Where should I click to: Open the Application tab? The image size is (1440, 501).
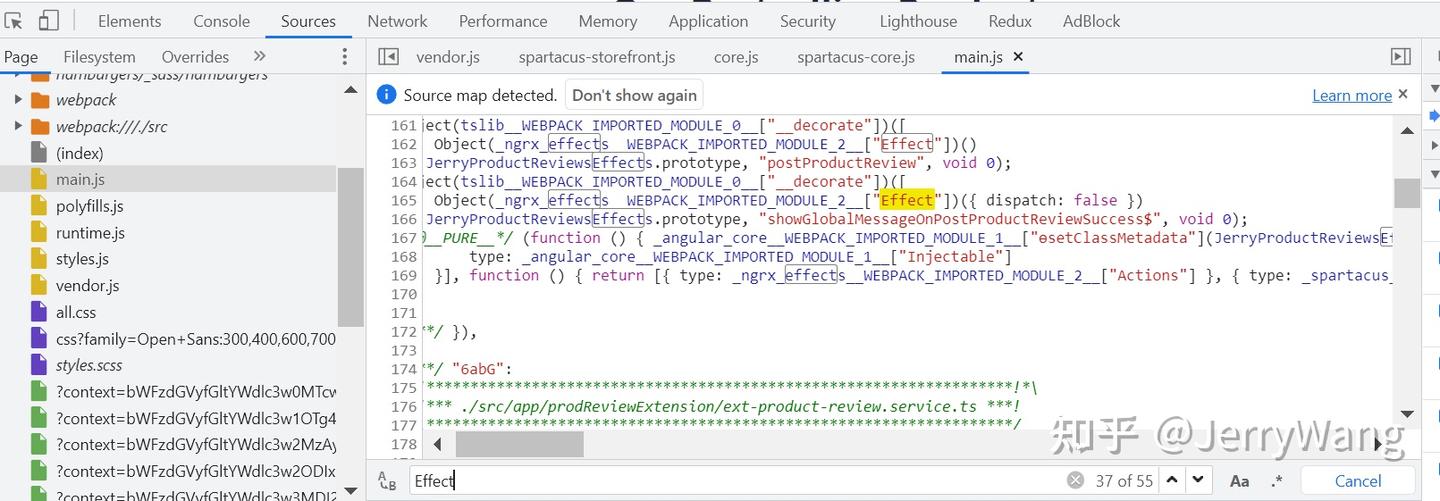(708, 21)
